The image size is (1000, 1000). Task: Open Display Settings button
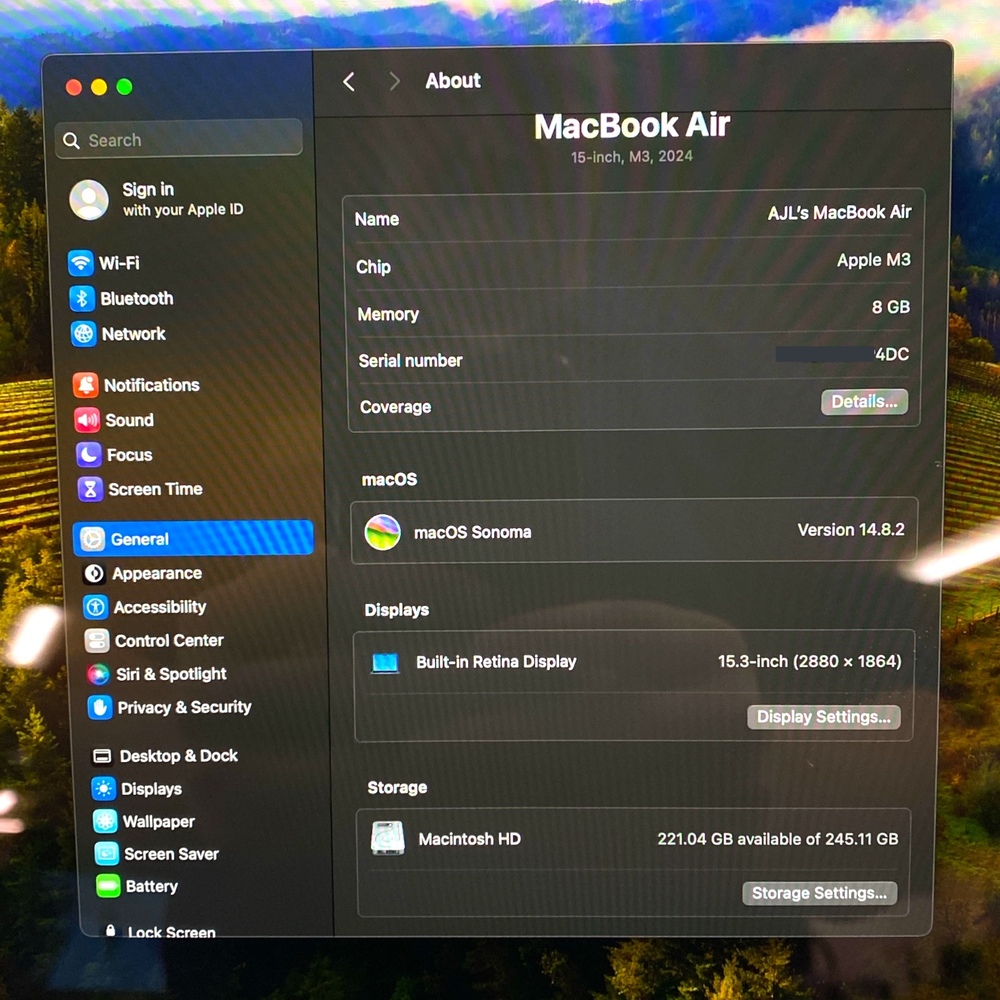tap(823, 717)
